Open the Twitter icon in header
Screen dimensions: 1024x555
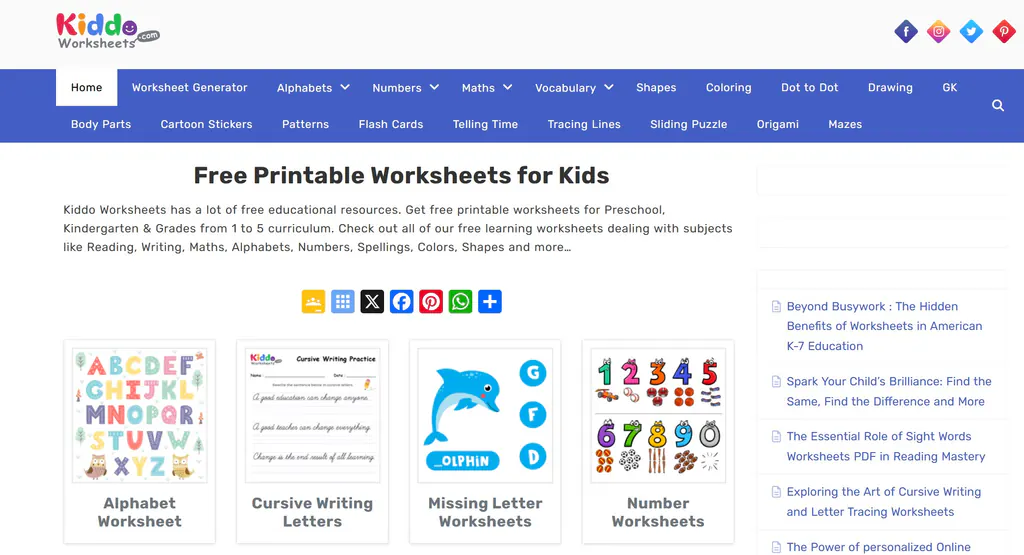(971, 31)
